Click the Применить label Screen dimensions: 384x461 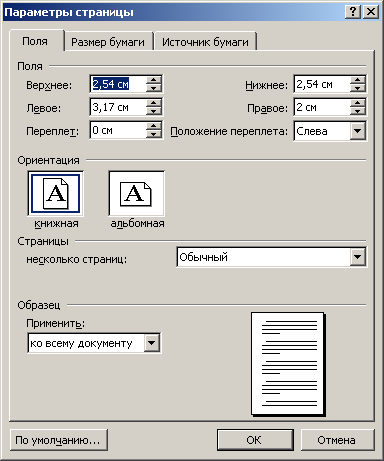click(x=56, y=323)
